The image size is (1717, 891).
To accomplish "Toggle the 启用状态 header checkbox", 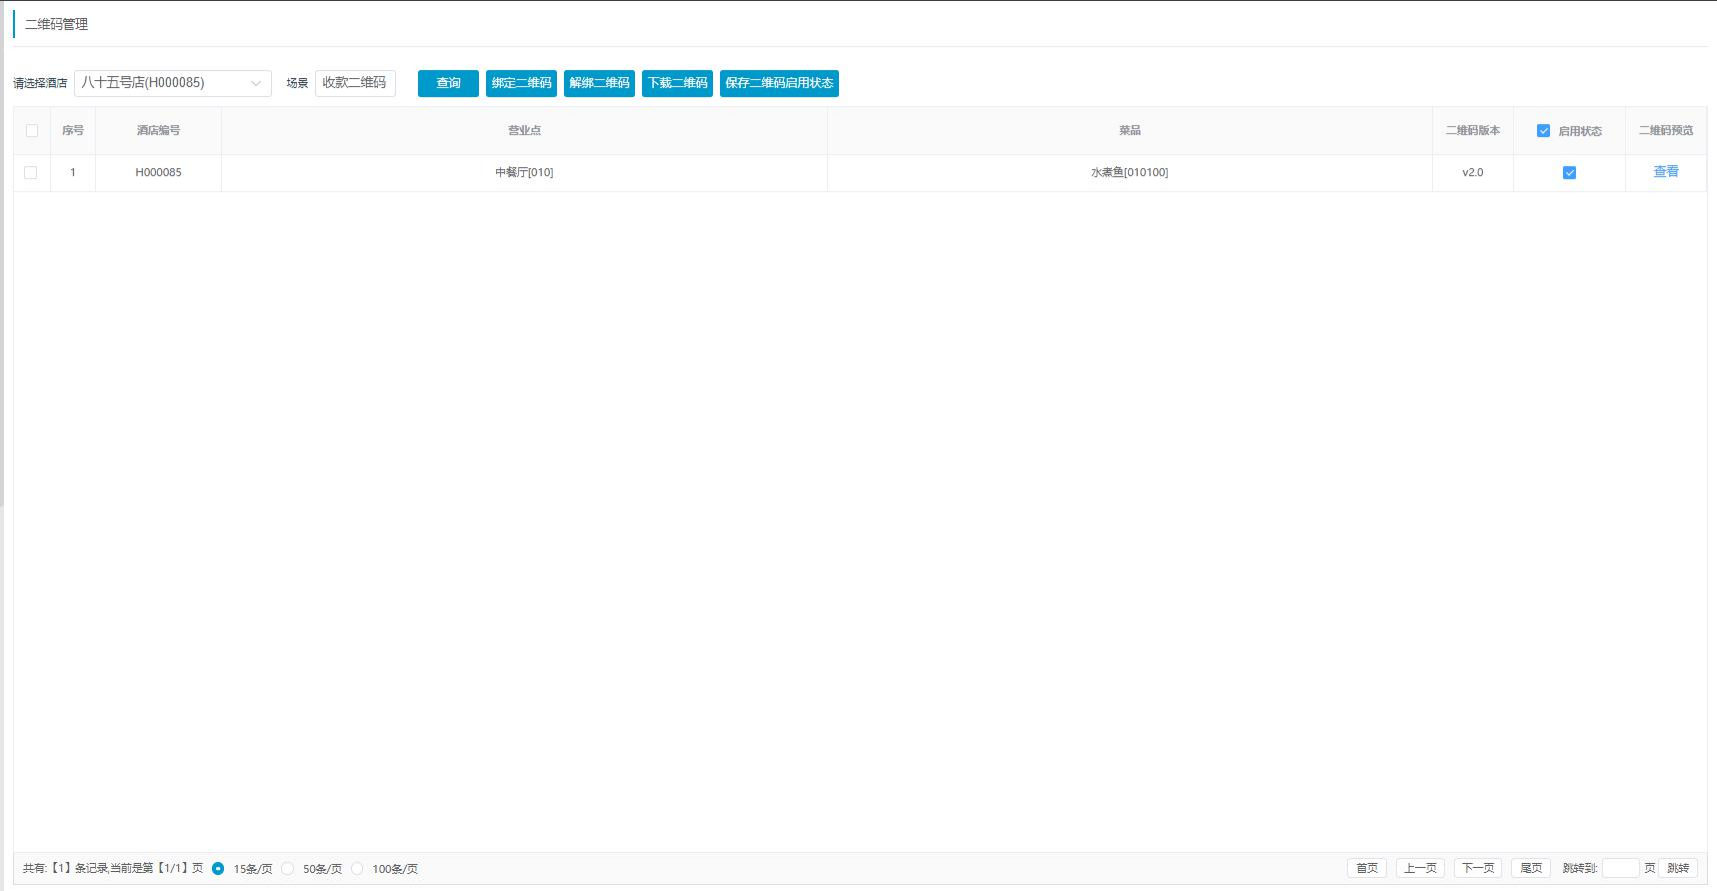I will 1543,131.
